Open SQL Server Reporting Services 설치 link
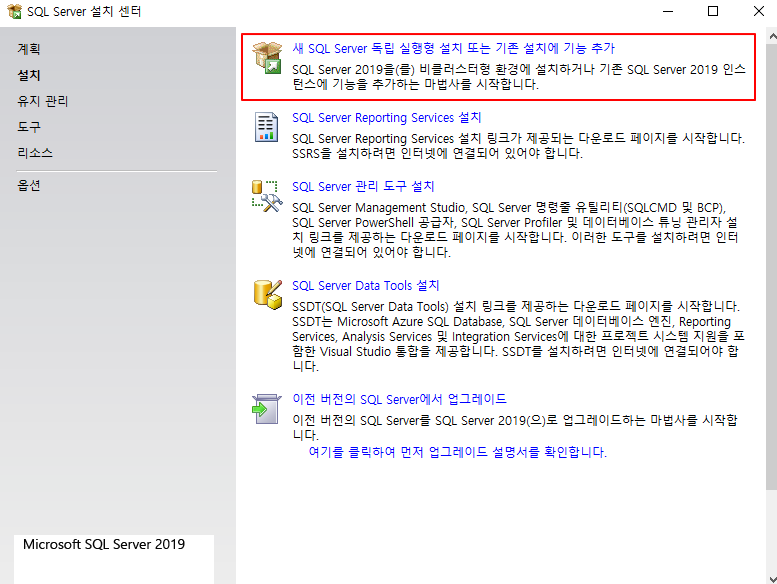 387,117
